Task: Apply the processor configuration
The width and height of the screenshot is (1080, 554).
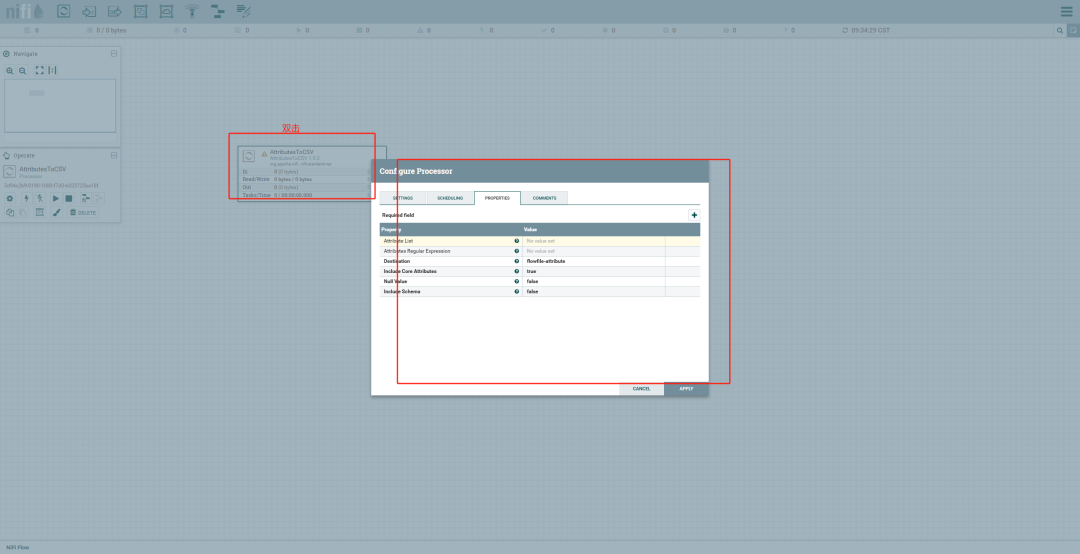Action: pyautogui.click(x=686, y=389)
